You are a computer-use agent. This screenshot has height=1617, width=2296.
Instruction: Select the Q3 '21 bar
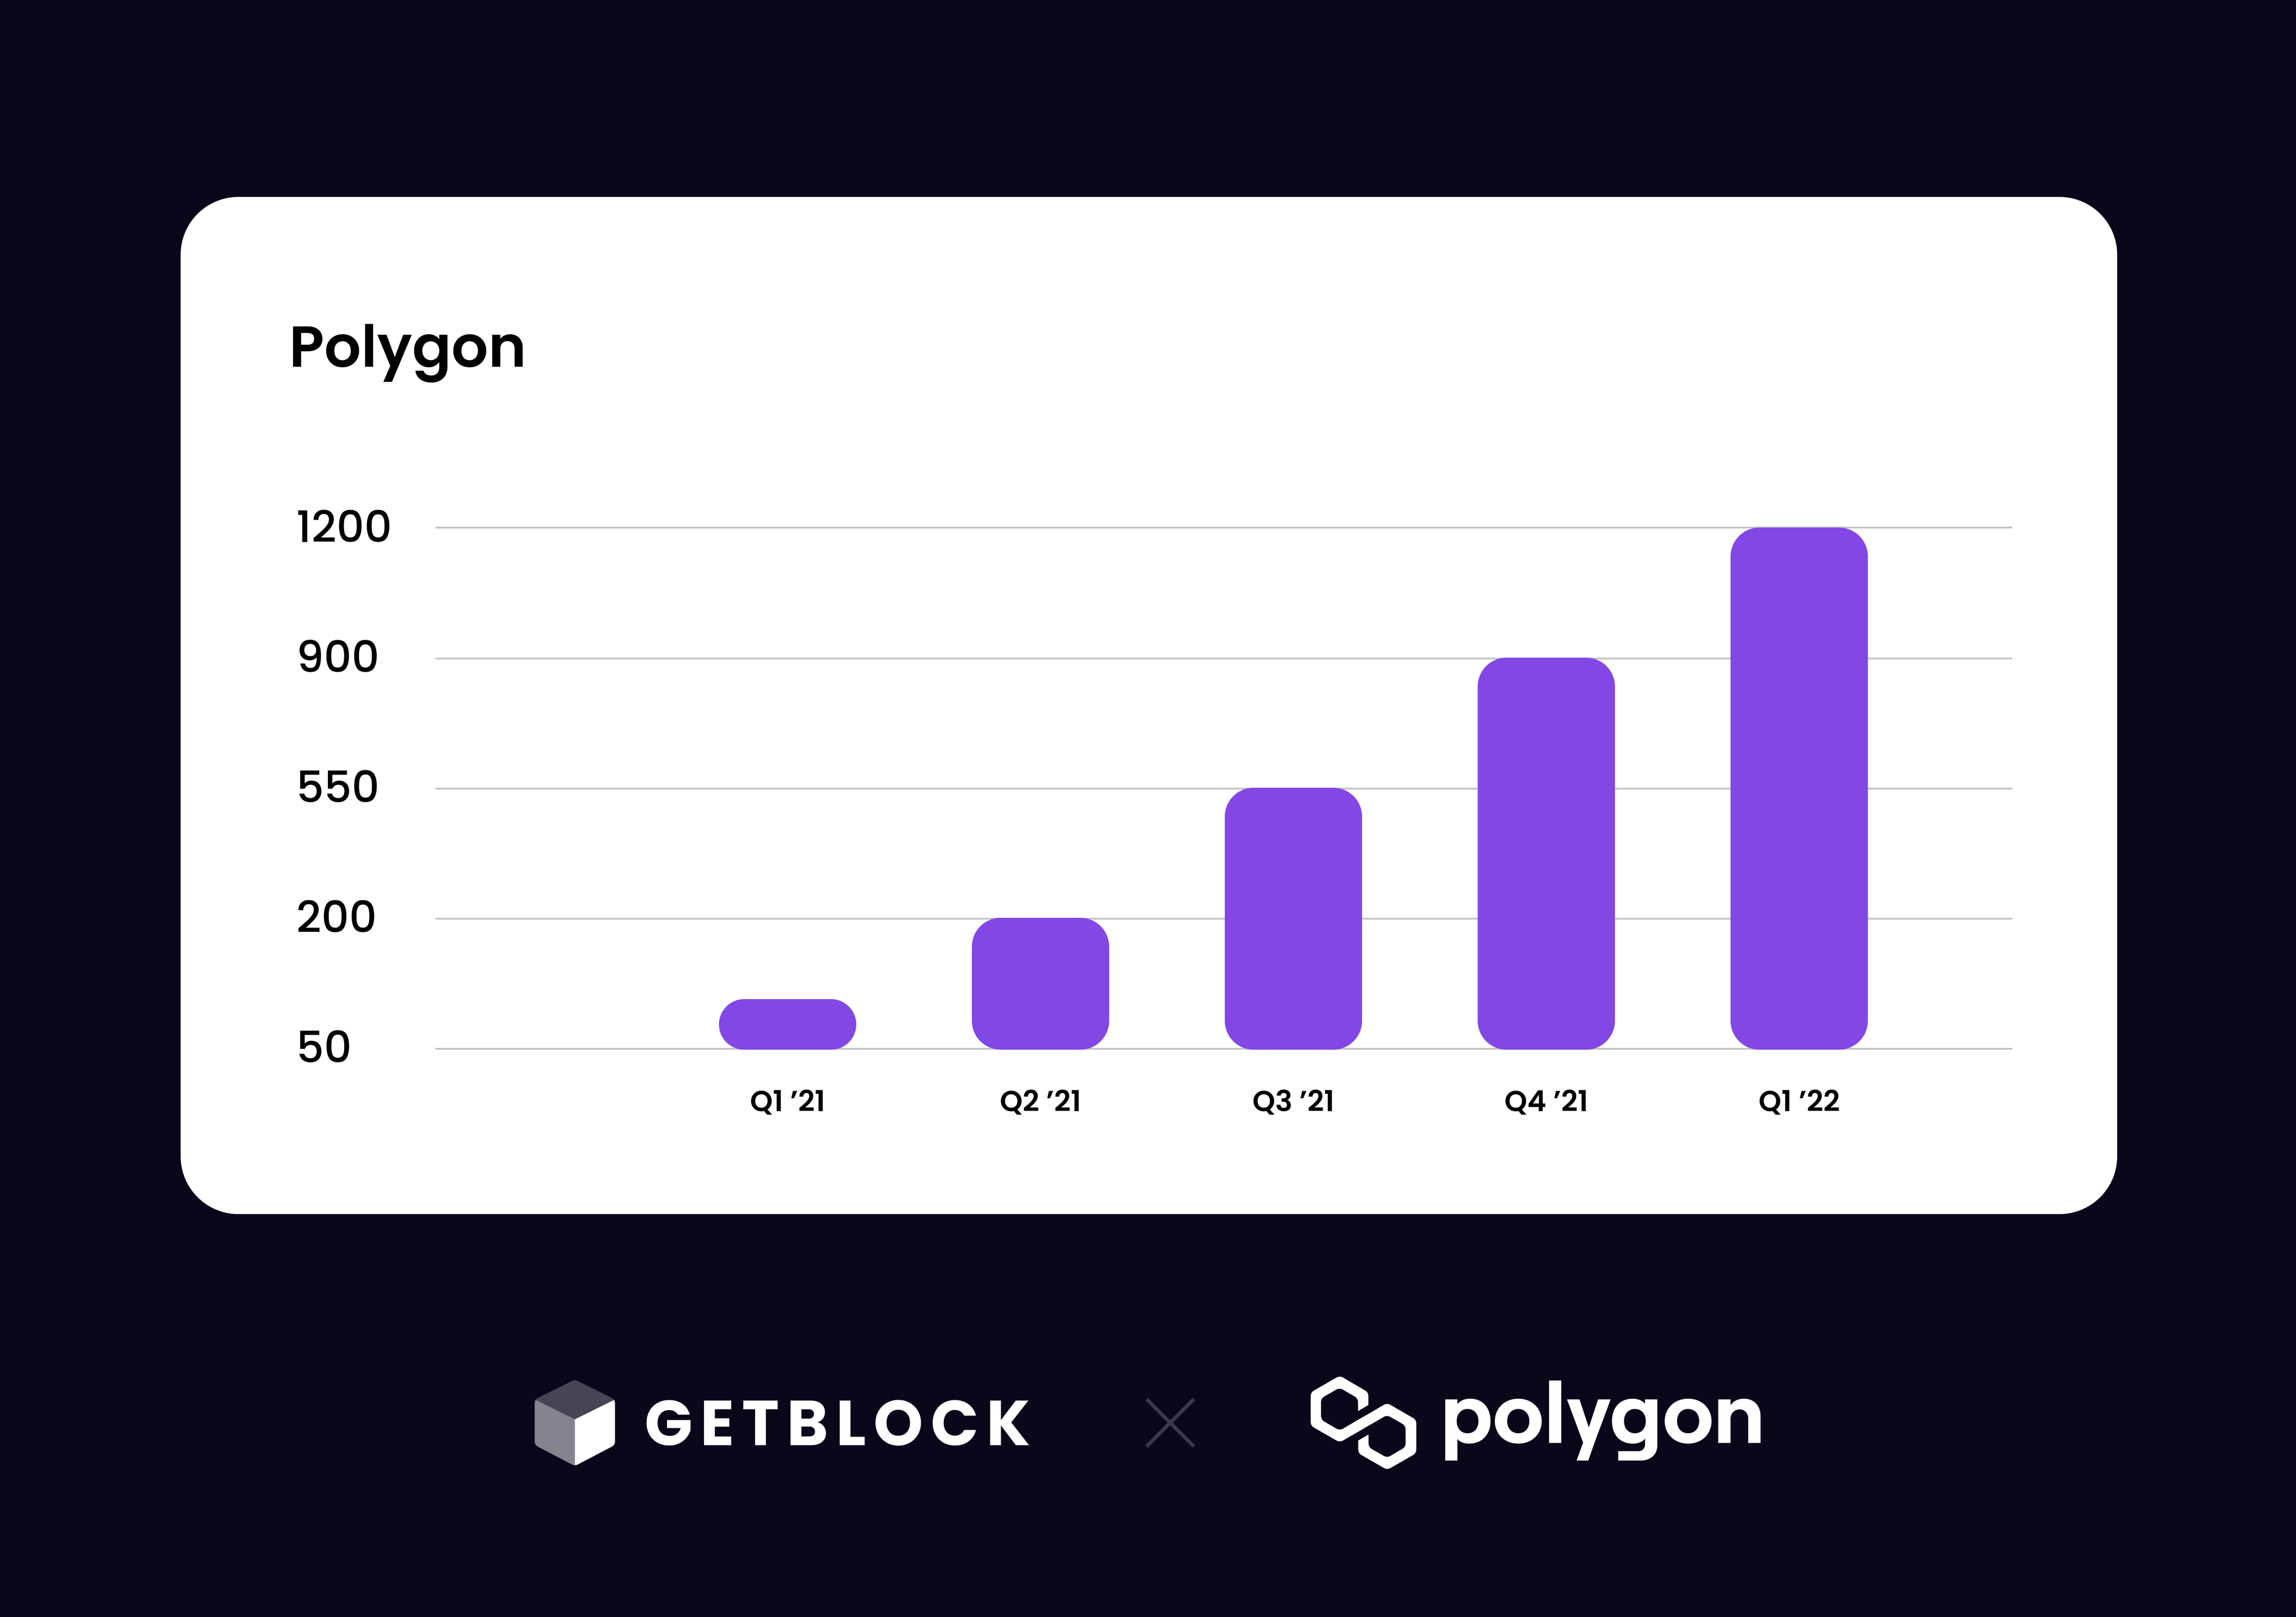click(1293, 918)
